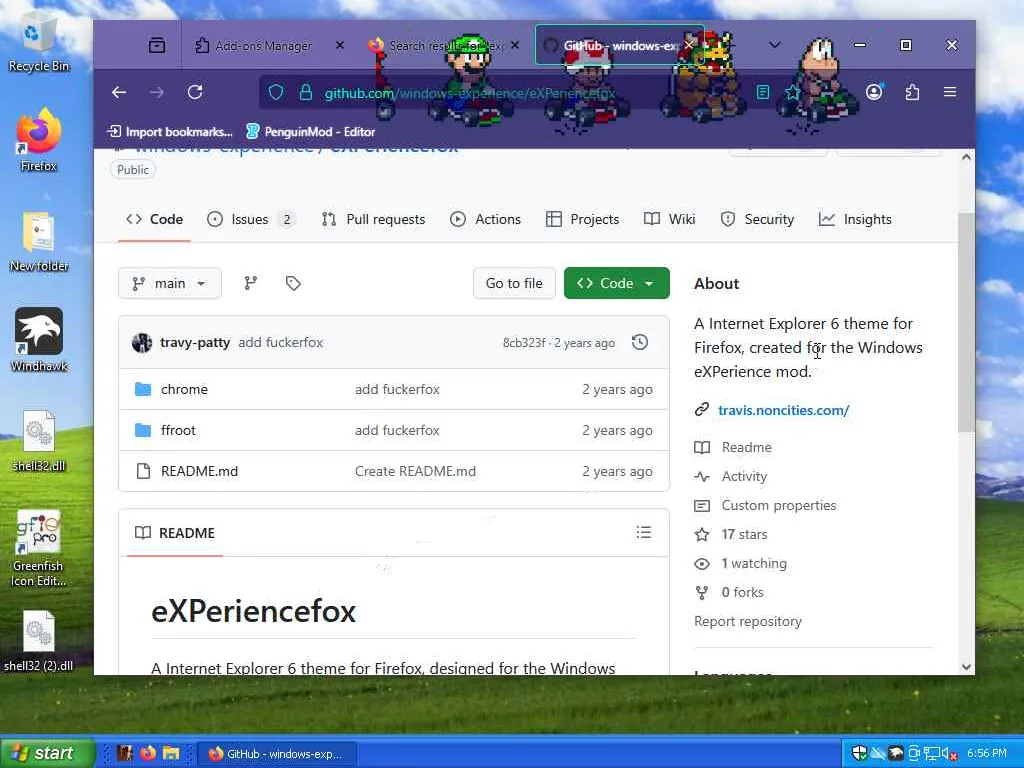The image size is (1024, 768).
Task: Click Report repository link
Action: click(x=748, y=621)
